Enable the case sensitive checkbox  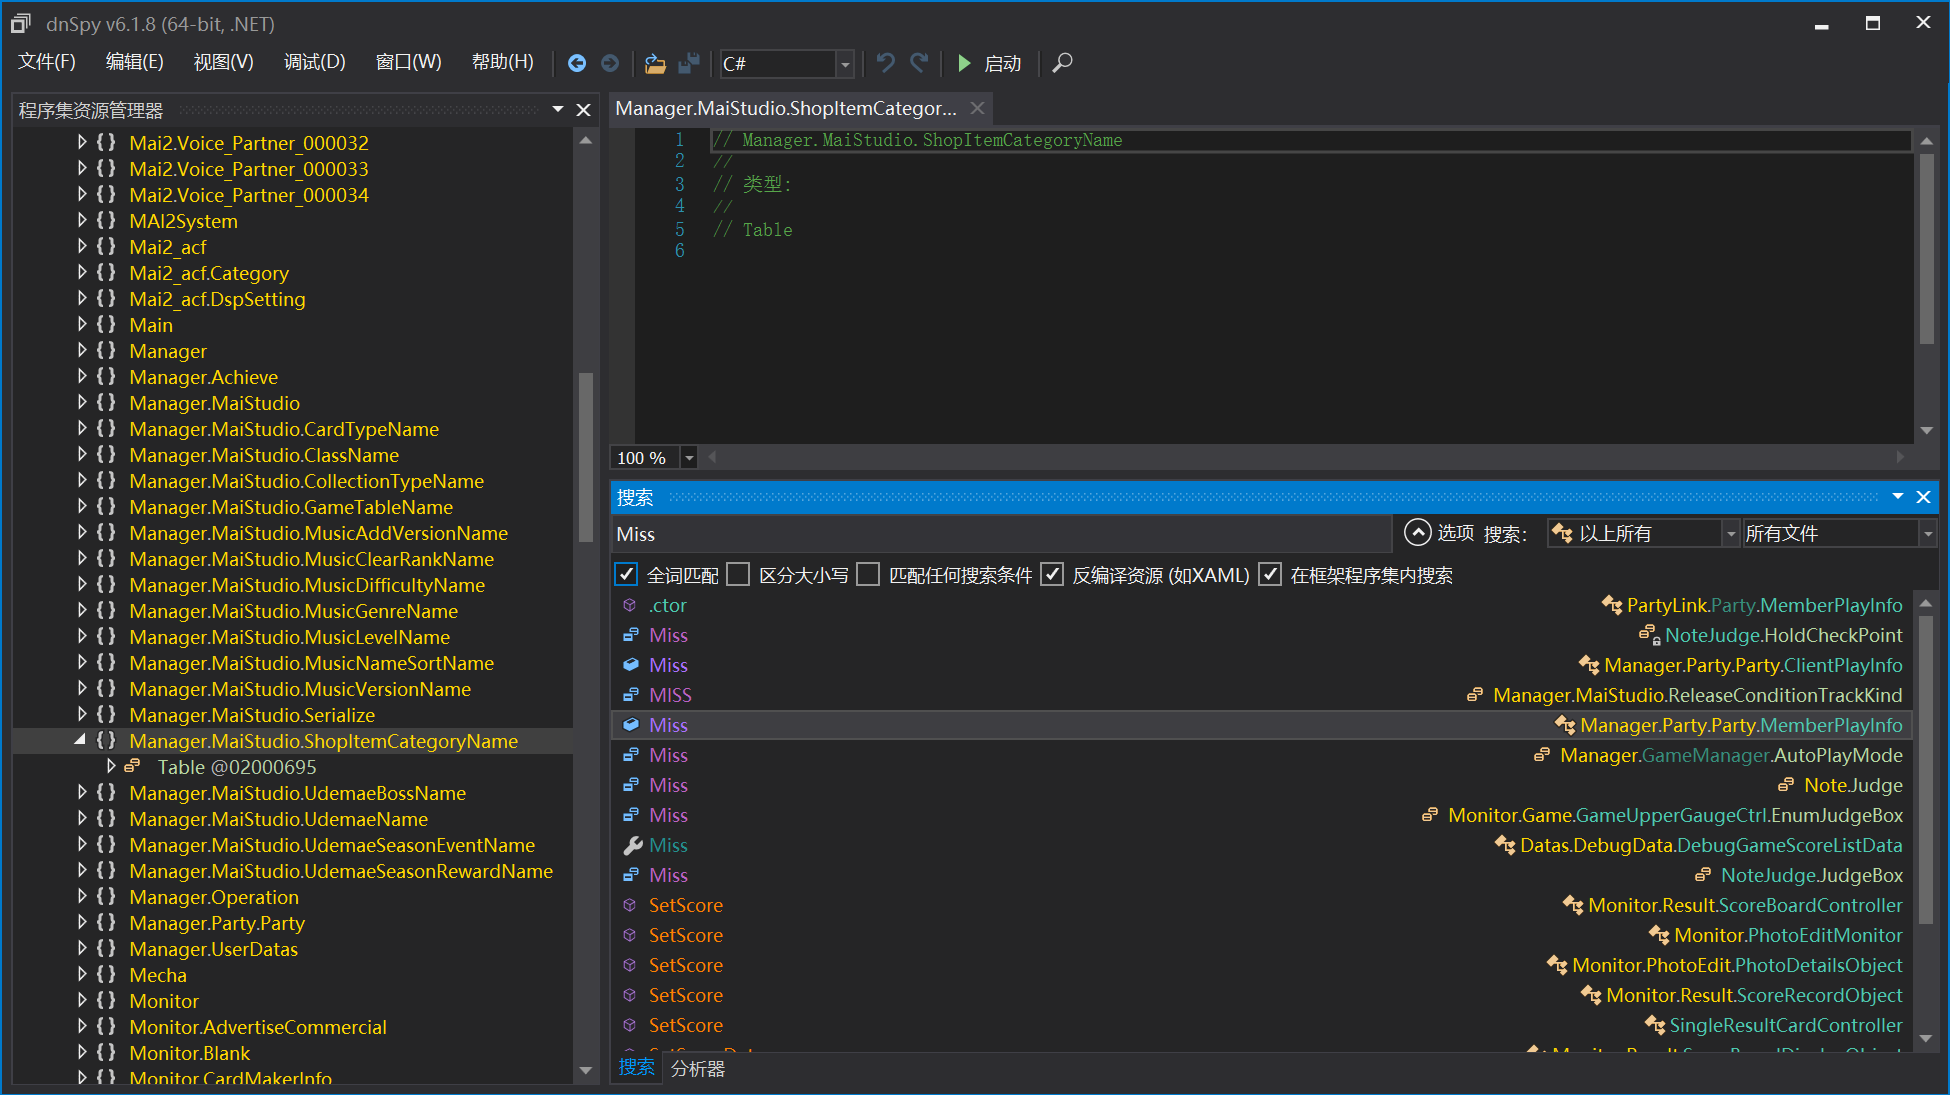738,574
